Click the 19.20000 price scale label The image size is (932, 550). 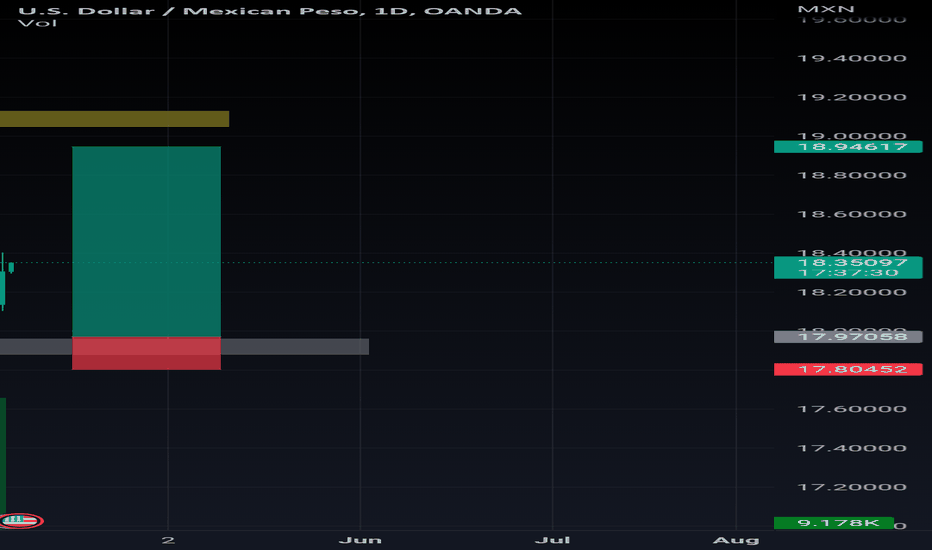[x=852, y=98]
